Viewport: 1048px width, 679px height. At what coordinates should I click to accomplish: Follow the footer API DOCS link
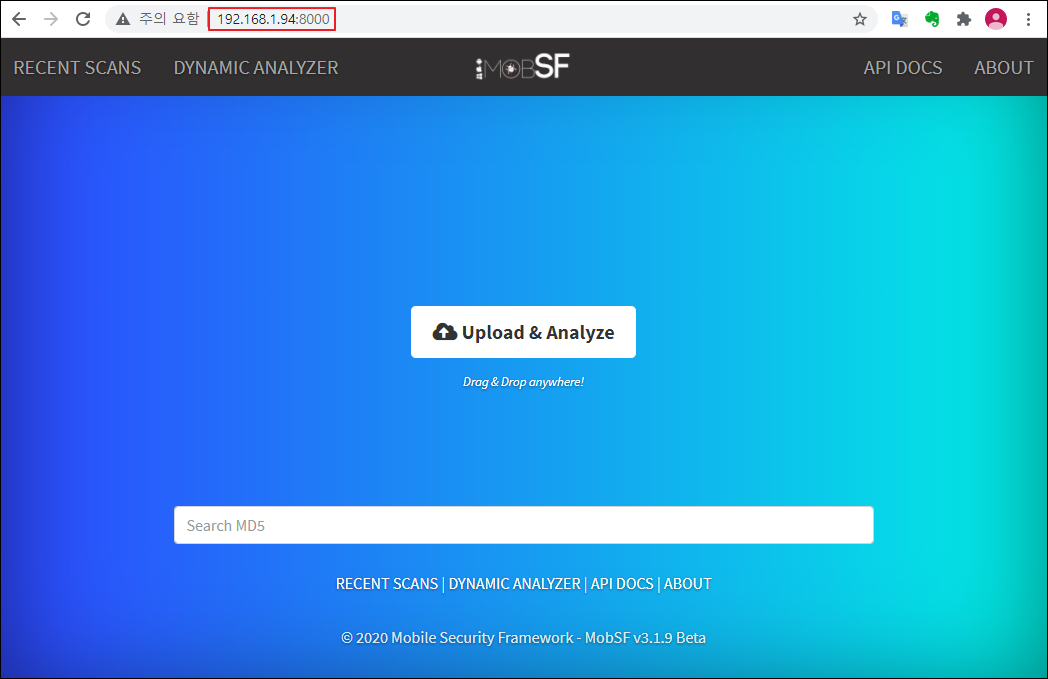(622, 583)
